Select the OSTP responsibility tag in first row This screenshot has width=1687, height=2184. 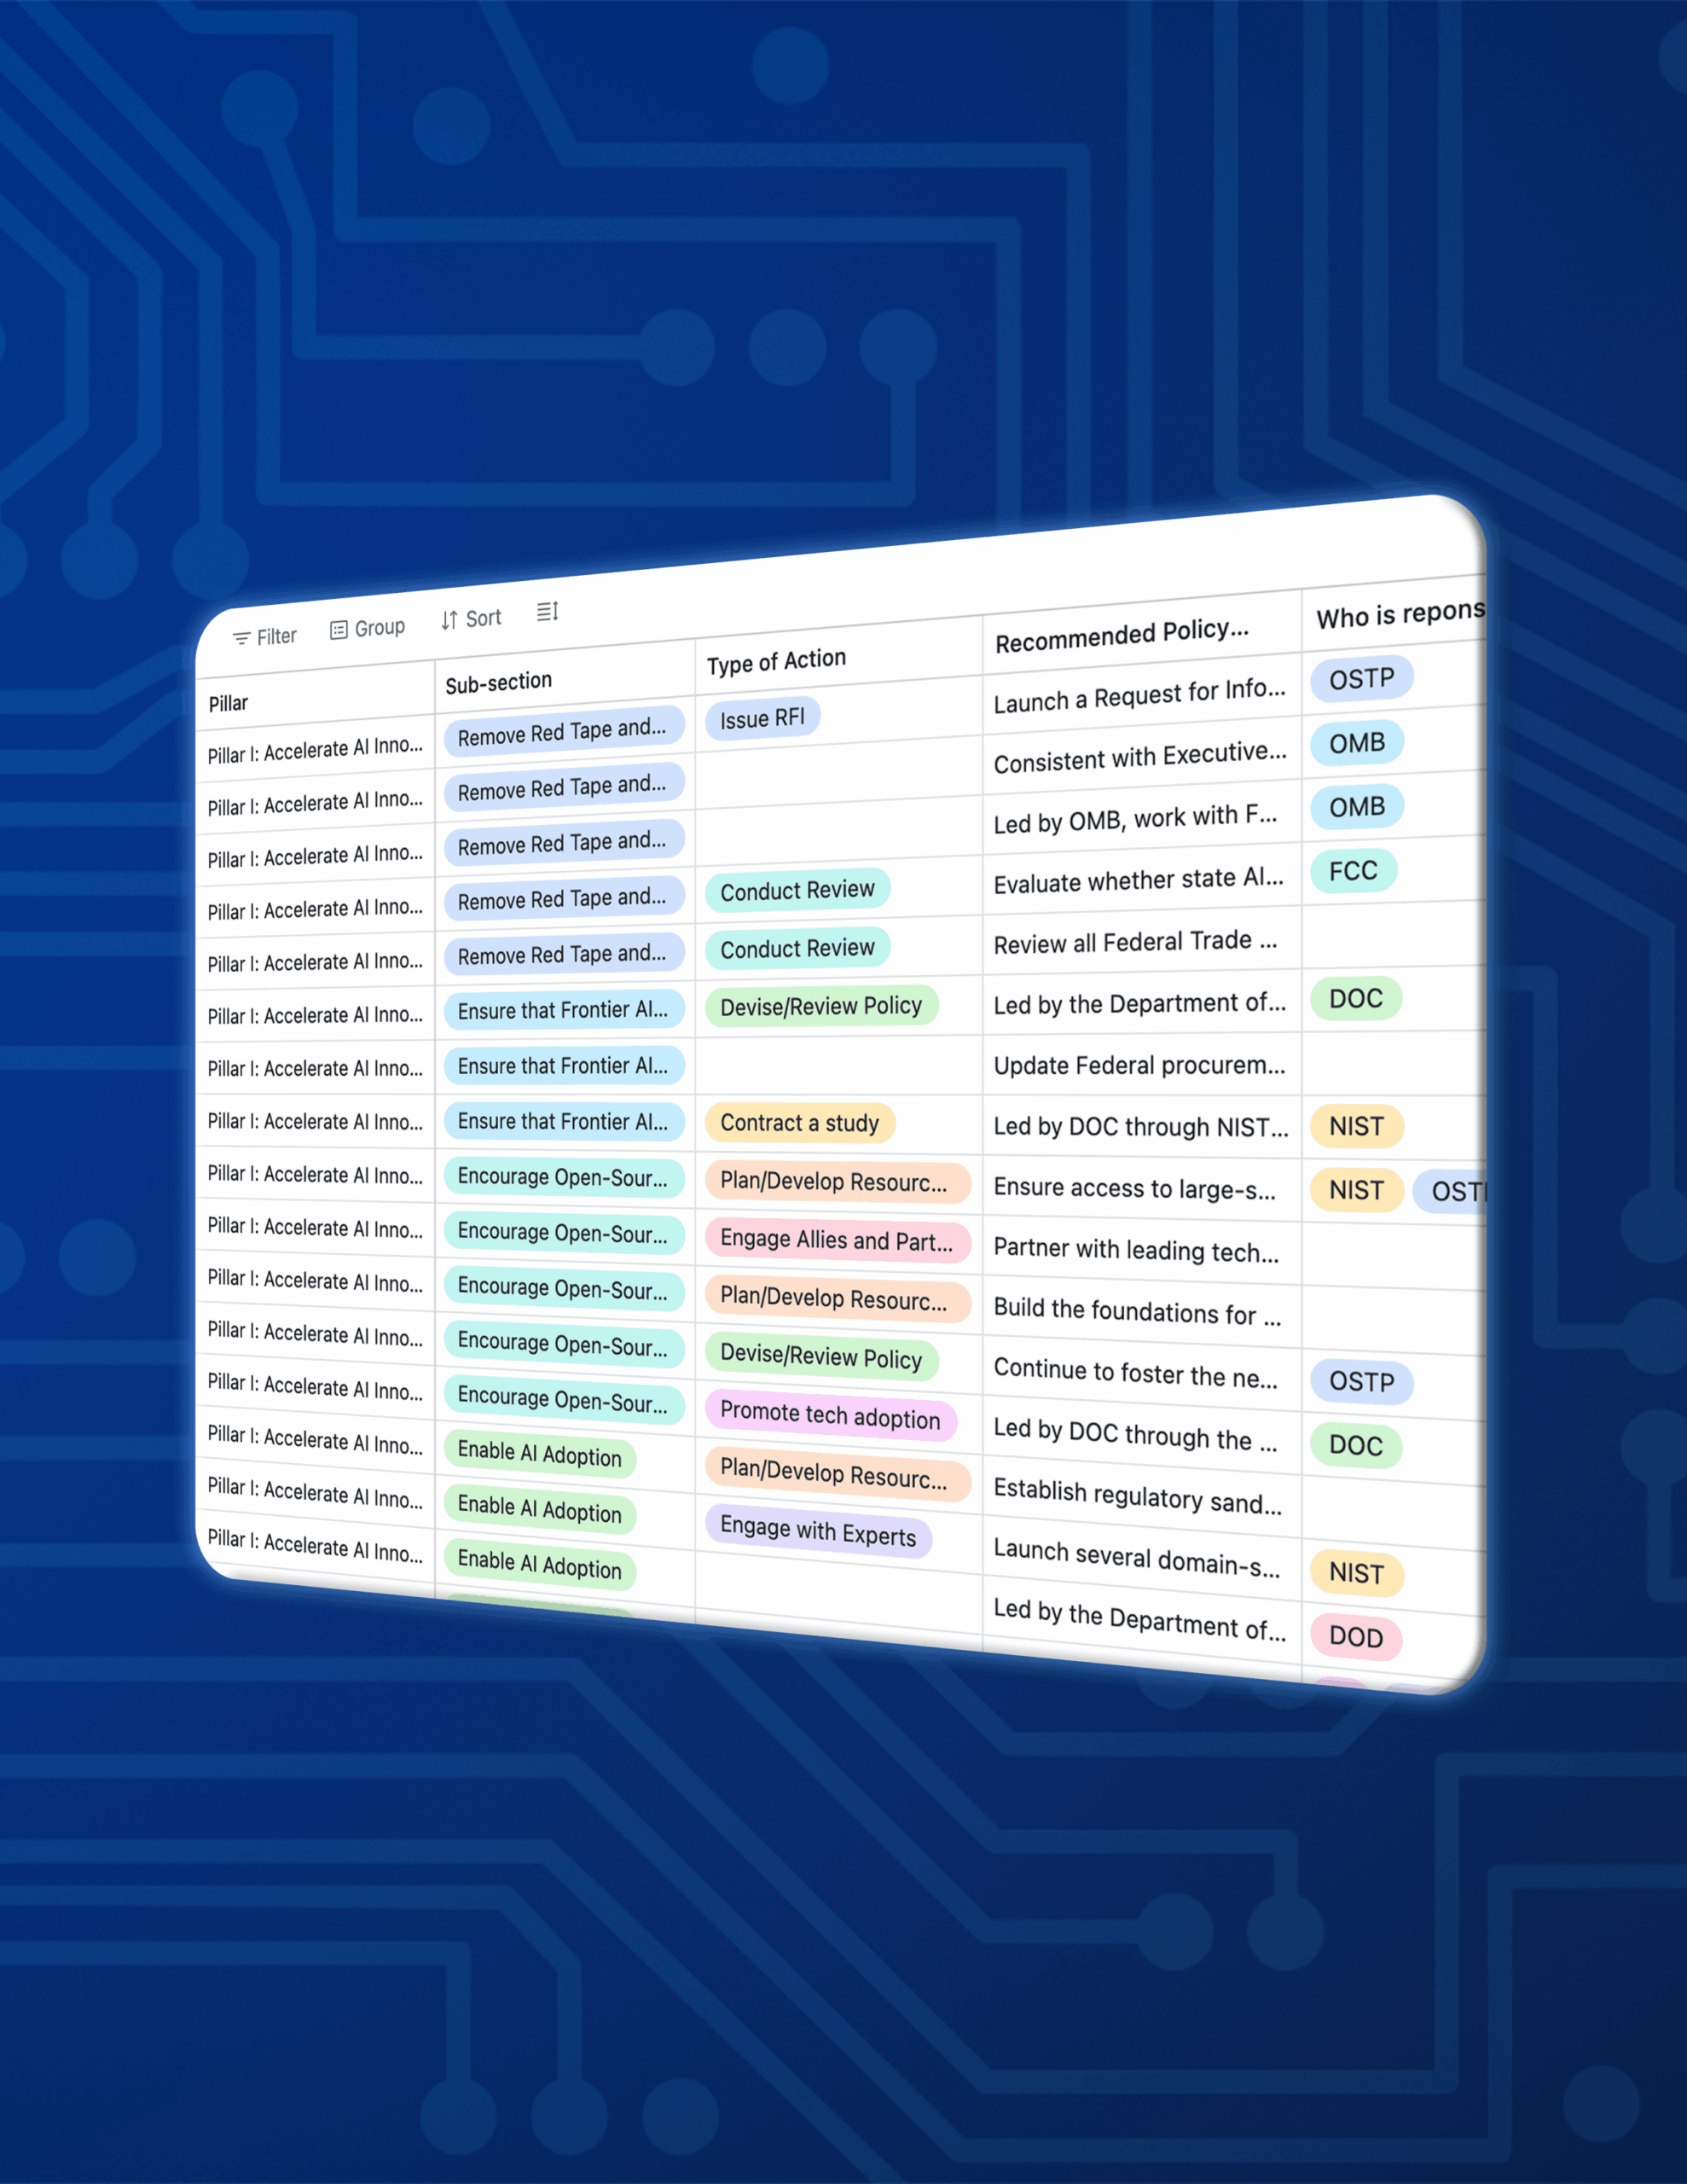tap(1361, 679)
